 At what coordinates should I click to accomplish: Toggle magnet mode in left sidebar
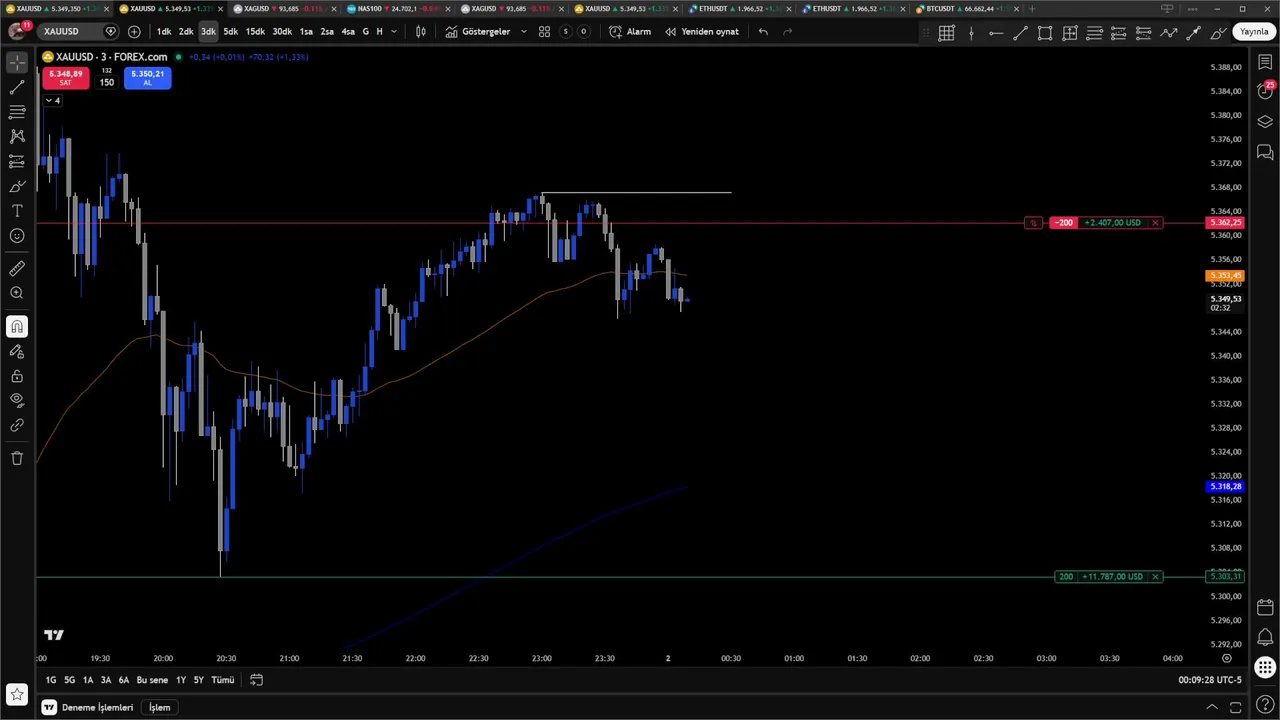click(17, 326)
